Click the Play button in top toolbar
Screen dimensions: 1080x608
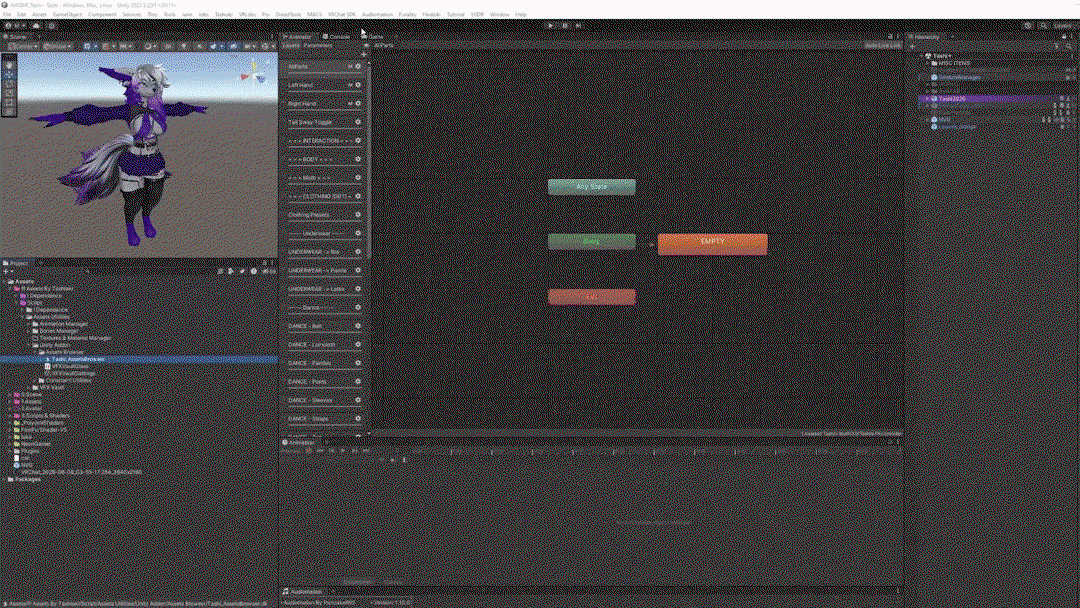coord(550,25)
